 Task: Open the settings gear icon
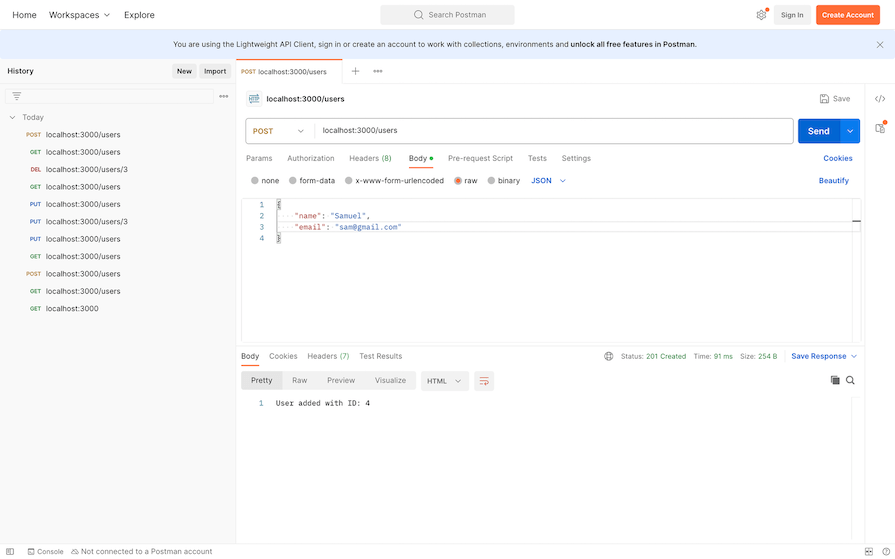click(761, 15)
